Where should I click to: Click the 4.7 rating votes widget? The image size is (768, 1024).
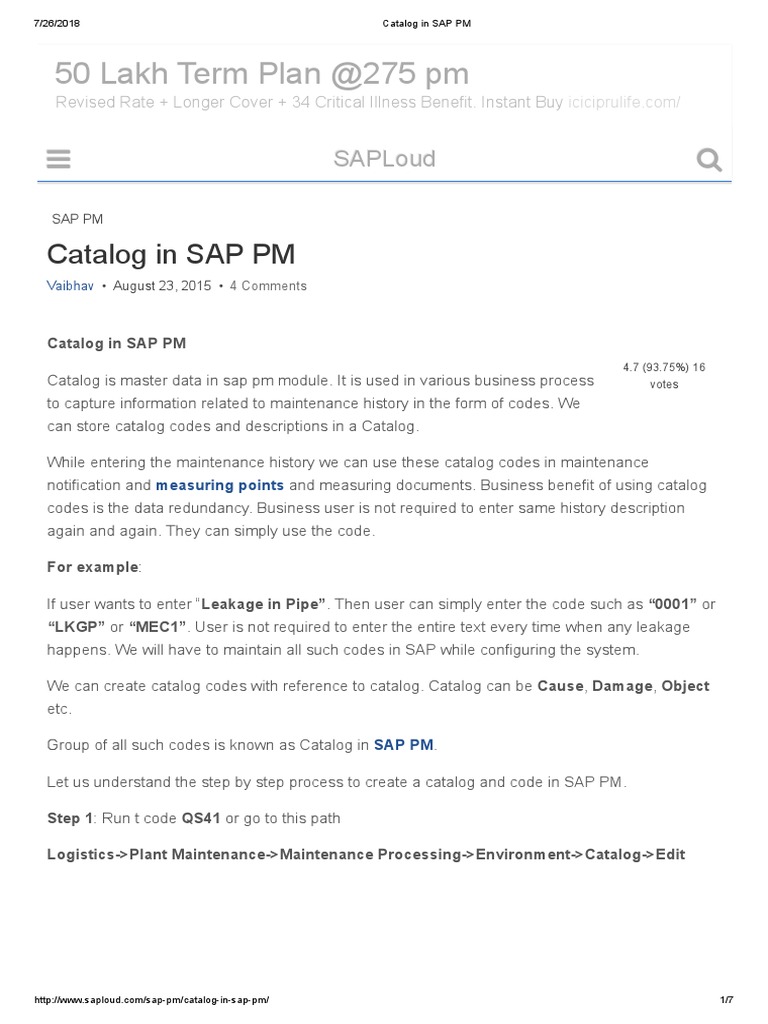click(x=663, y=375)
